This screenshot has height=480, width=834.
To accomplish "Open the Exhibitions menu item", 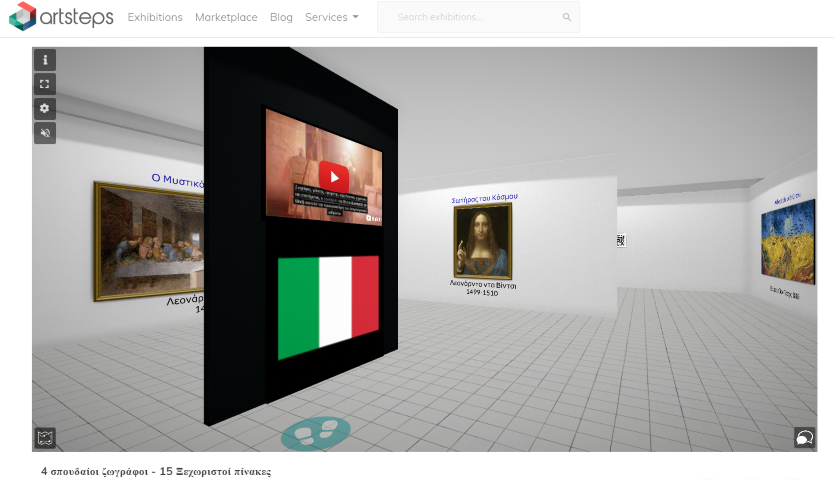I will click(x=155, y=17).
